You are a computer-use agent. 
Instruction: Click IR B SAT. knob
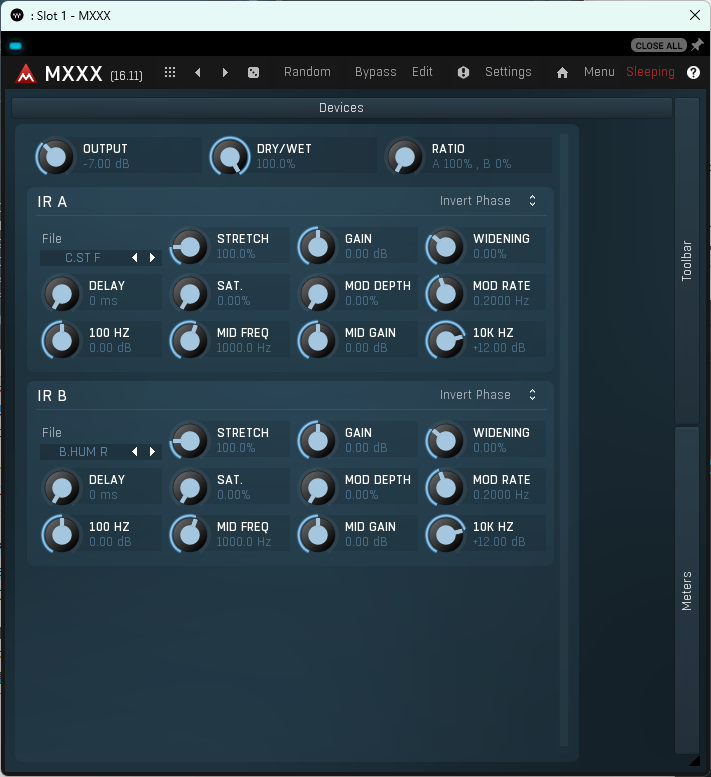(189, 488)
